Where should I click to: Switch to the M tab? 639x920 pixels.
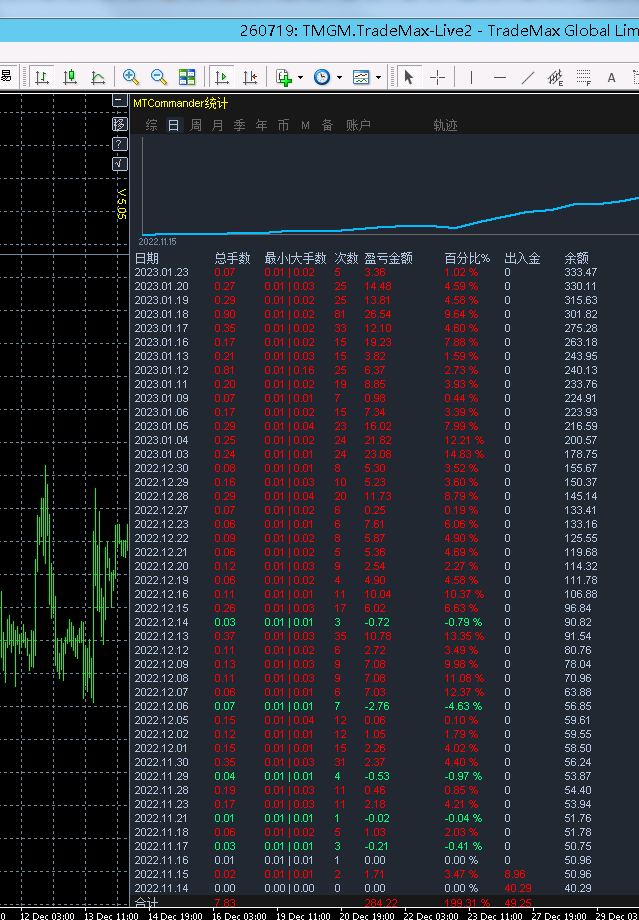pos(305,125)
